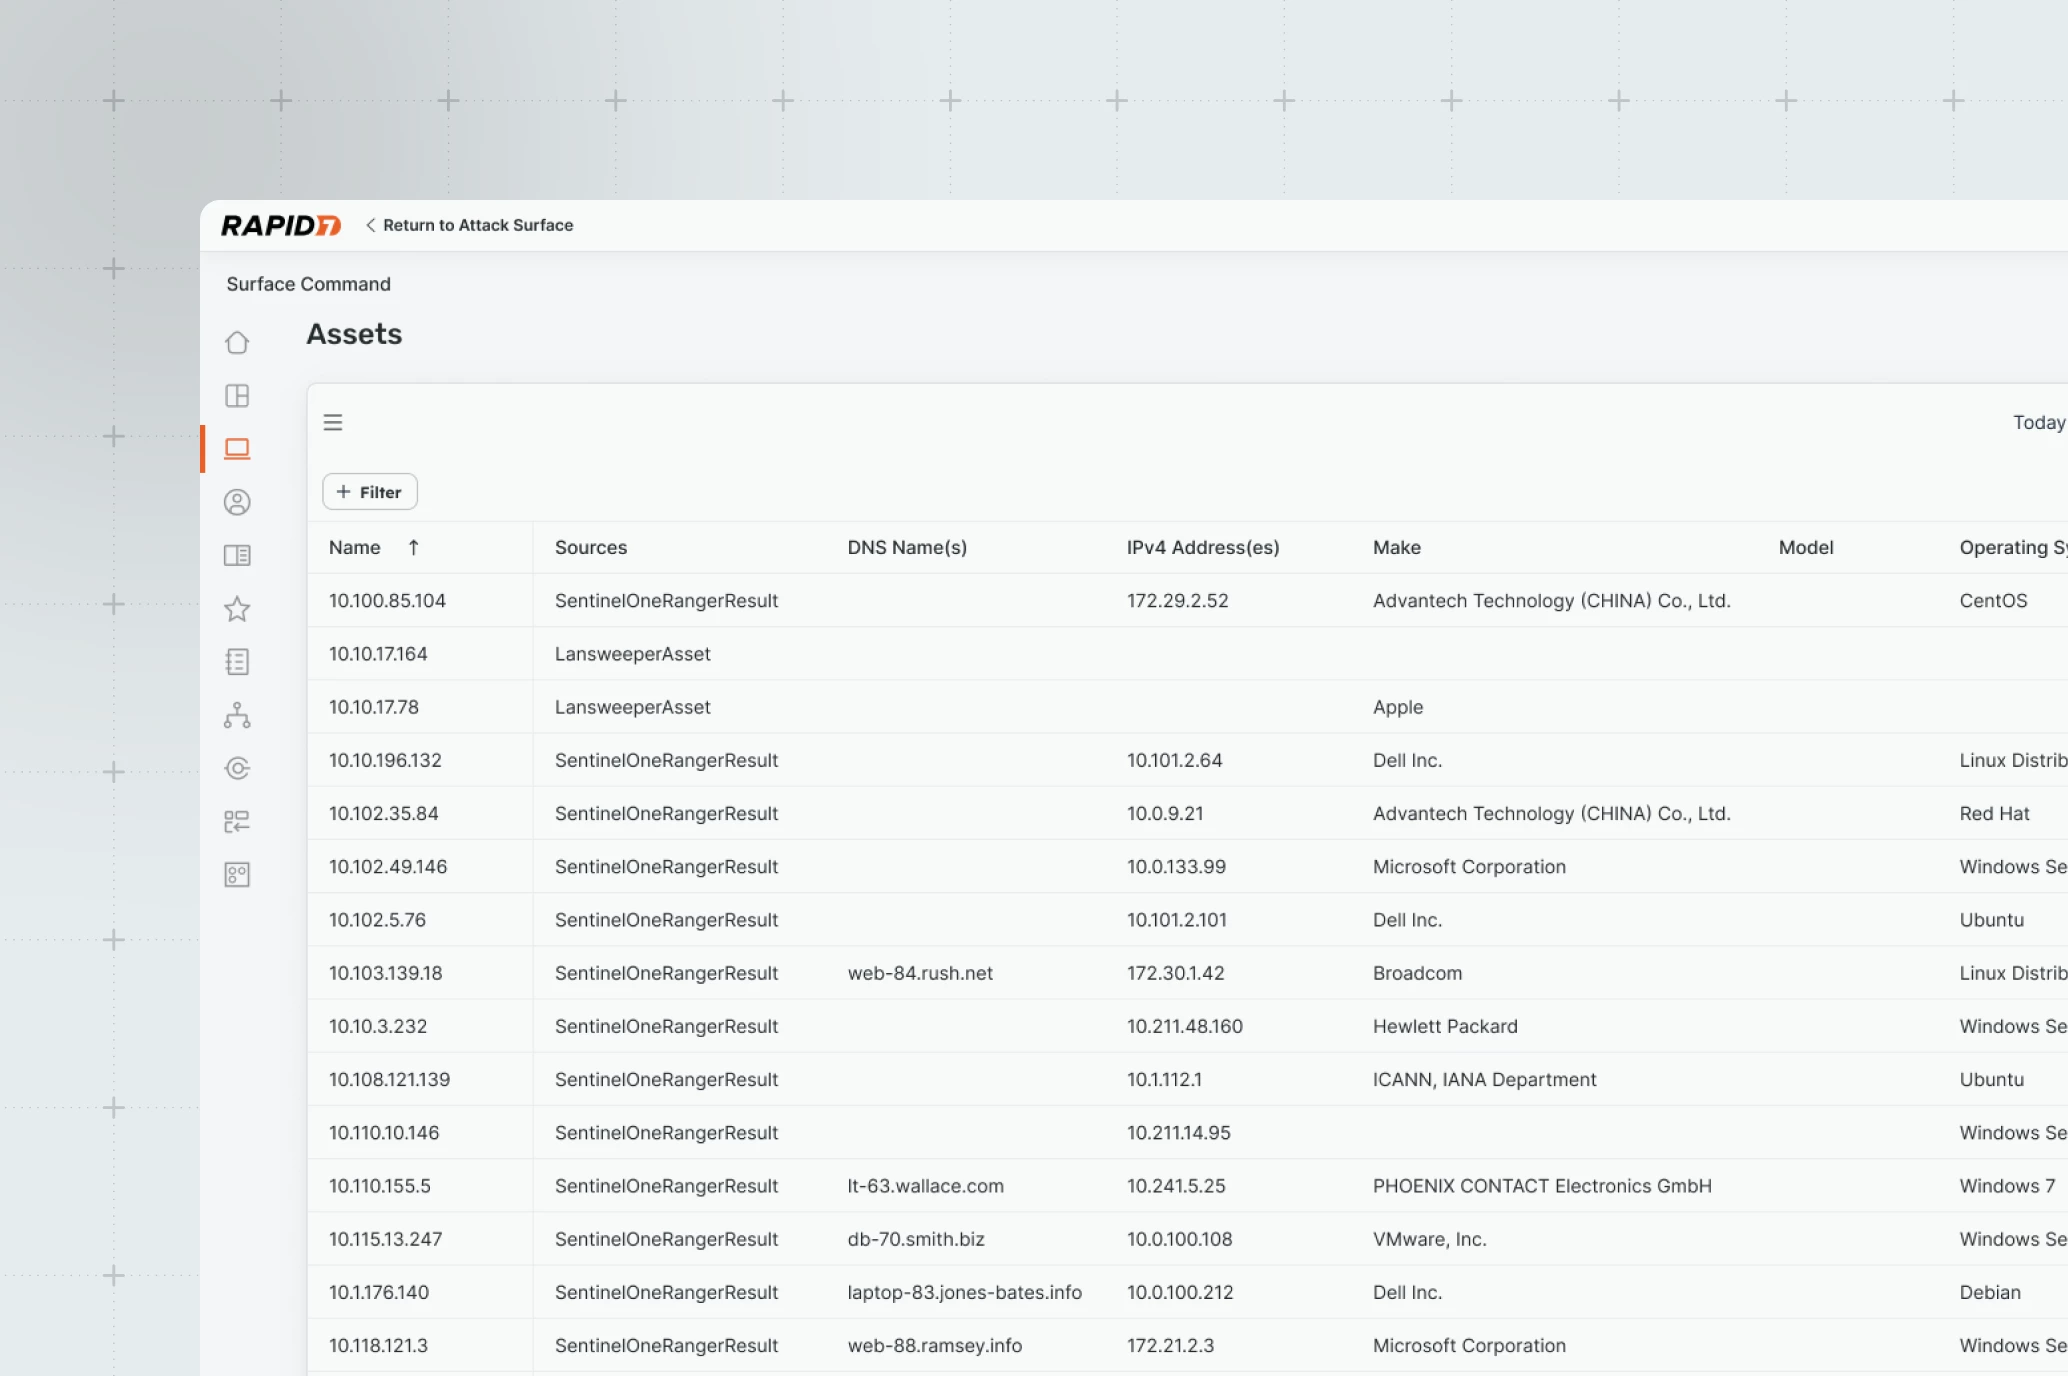Click IPv4 address 10.1.112.1
Image resolution: width=2068 pixels, height=1376 pixels.
[1164, 1079]
